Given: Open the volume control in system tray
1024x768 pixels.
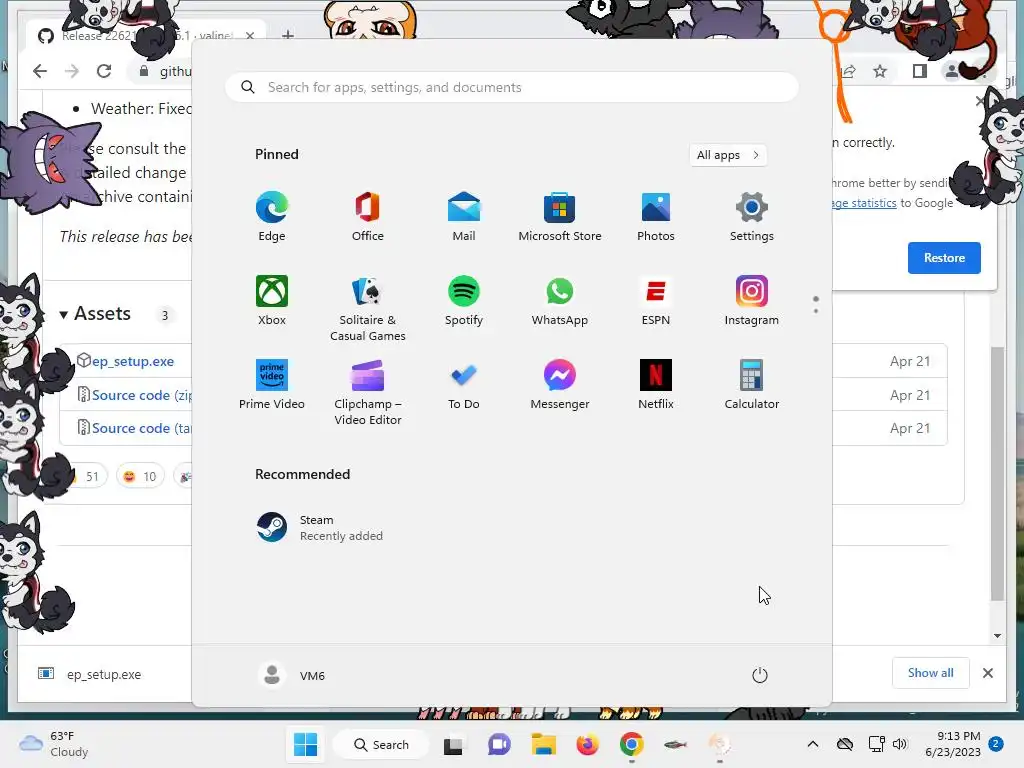Looking at the screenshot, I should 900,744.
